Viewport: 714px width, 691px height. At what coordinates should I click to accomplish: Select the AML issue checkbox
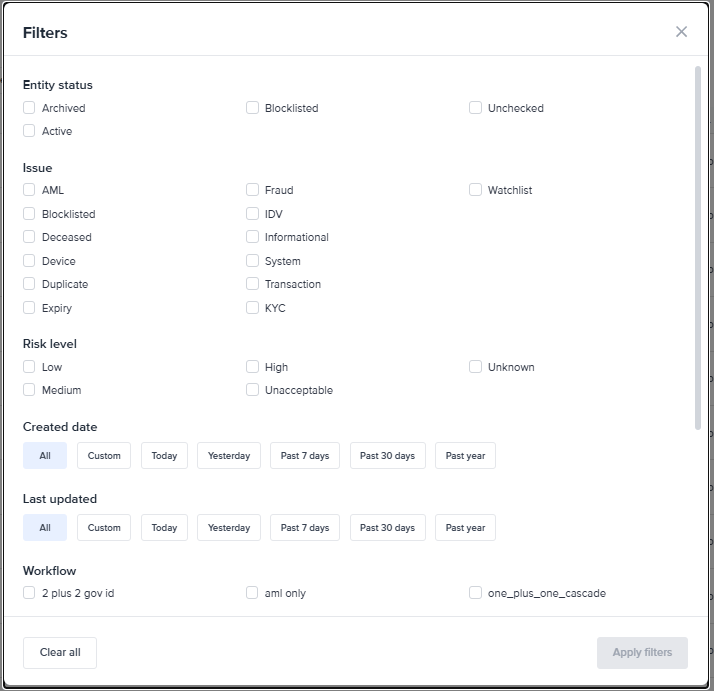(x=30, y=190)
